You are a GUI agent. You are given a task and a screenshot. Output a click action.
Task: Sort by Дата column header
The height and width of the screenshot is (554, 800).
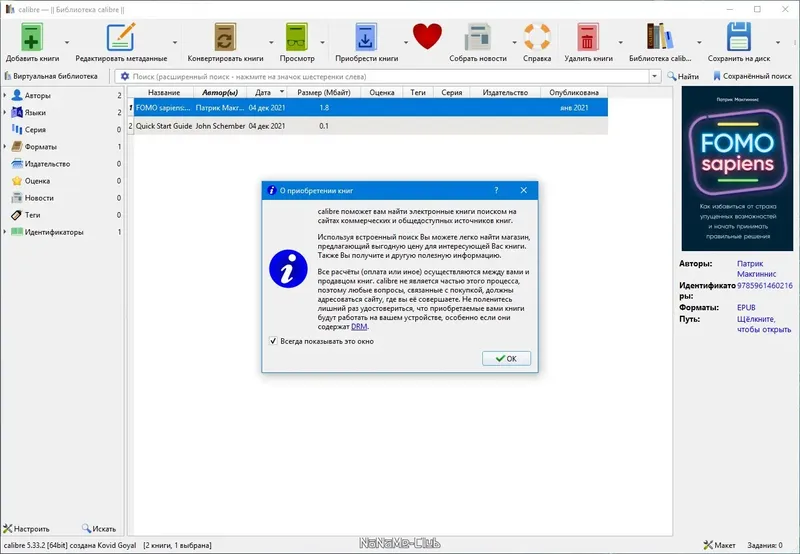point(266,92)
